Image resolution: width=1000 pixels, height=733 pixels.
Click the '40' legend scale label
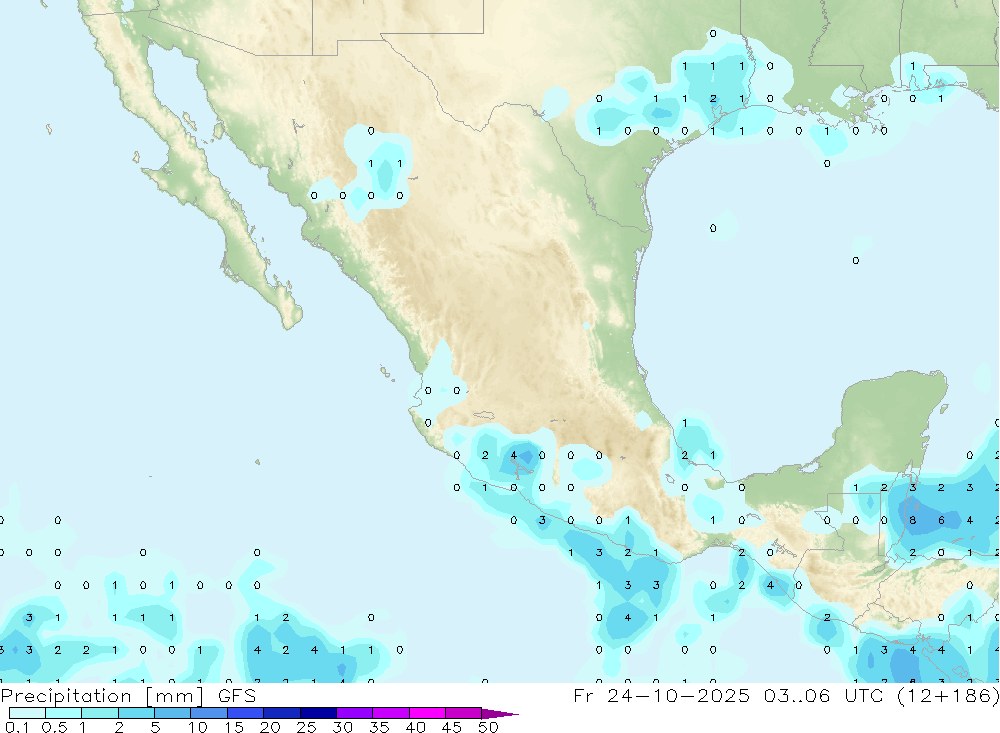415,727
